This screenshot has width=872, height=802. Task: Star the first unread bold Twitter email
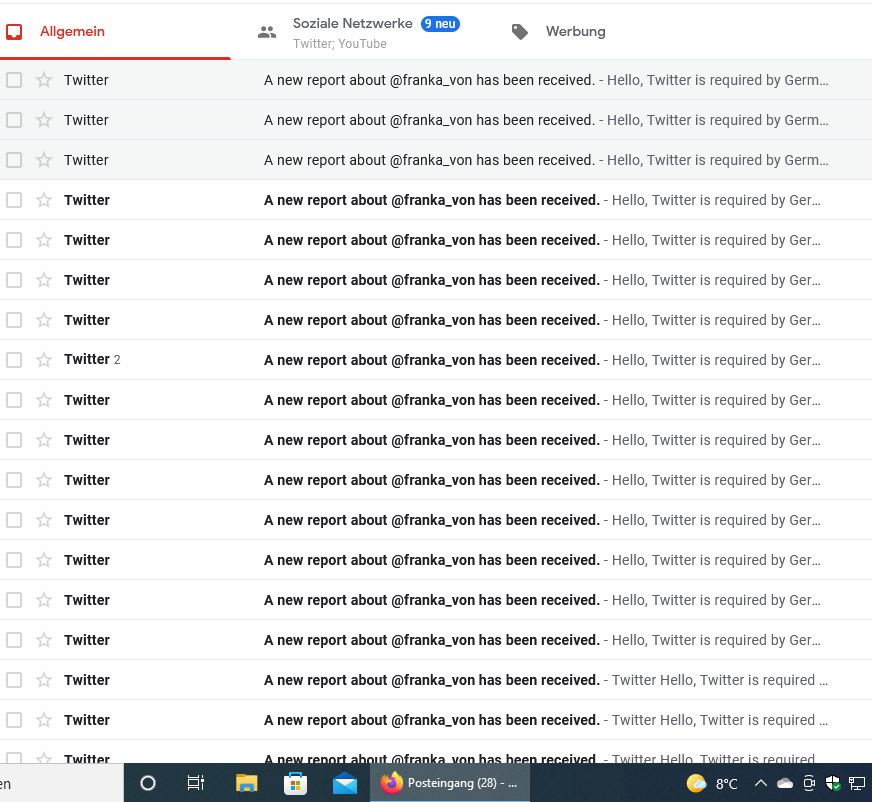coord(44,200)
